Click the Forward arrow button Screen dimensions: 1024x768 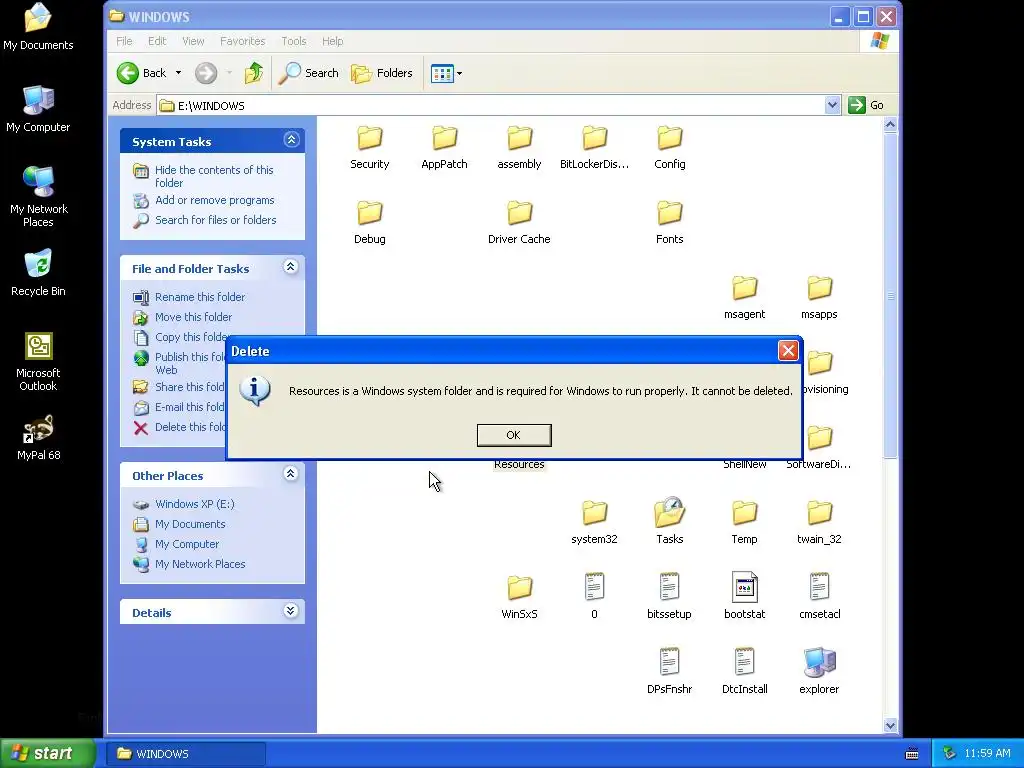[206, 73]
